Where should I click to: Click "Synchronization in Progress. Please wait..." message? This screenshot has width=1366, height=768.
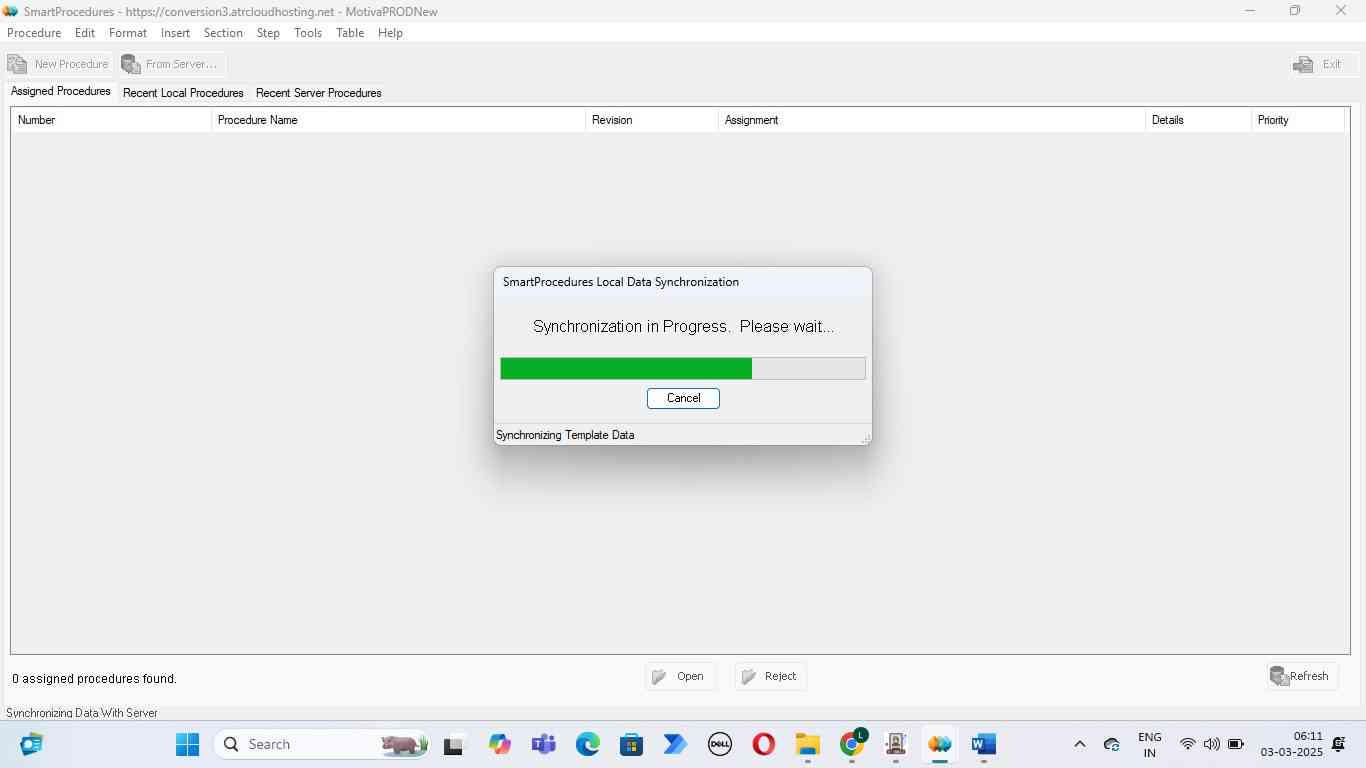pyautogui.click(x=683, y=327)
